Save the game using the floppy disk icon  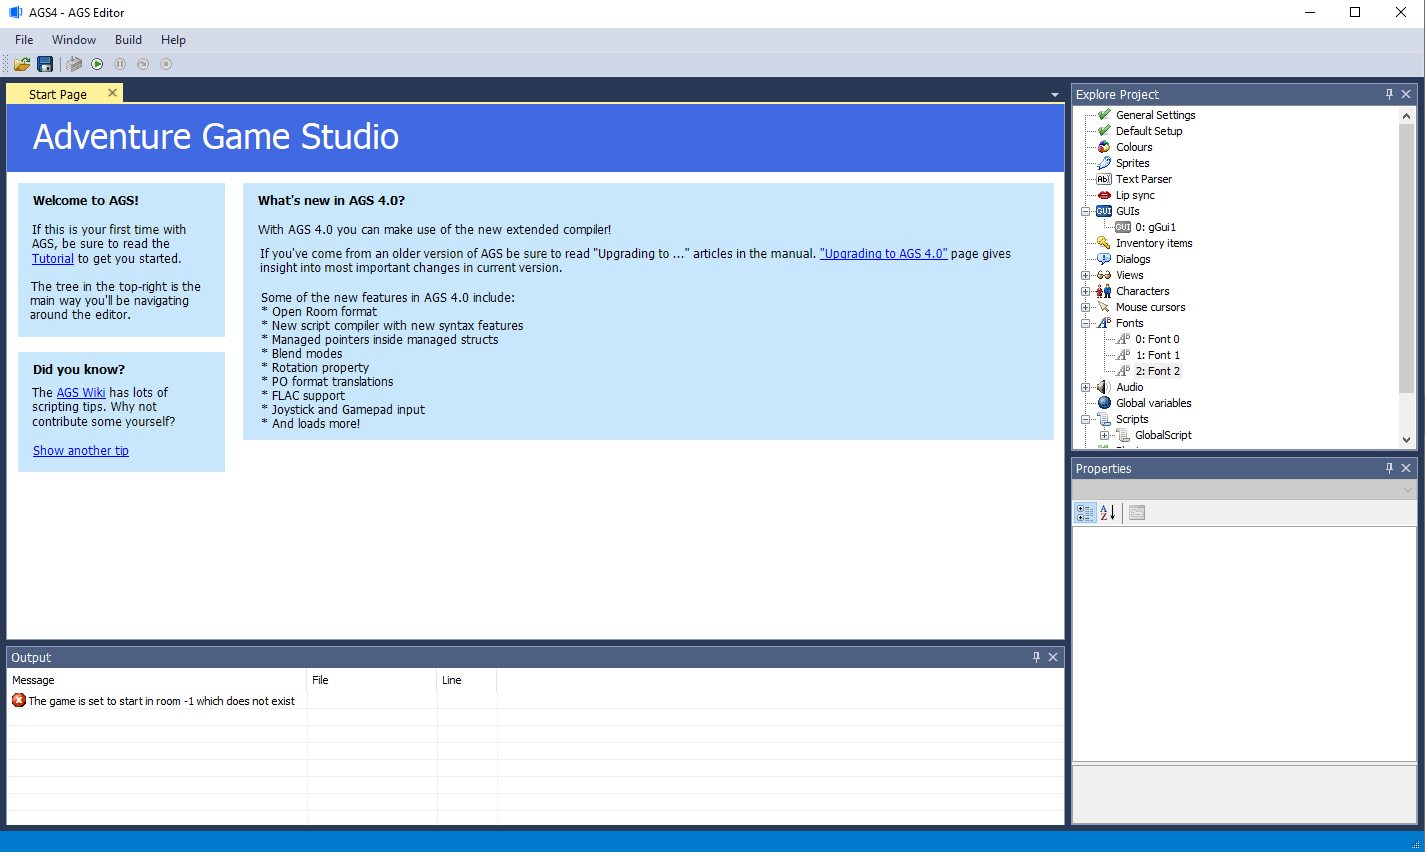(45, 64)
